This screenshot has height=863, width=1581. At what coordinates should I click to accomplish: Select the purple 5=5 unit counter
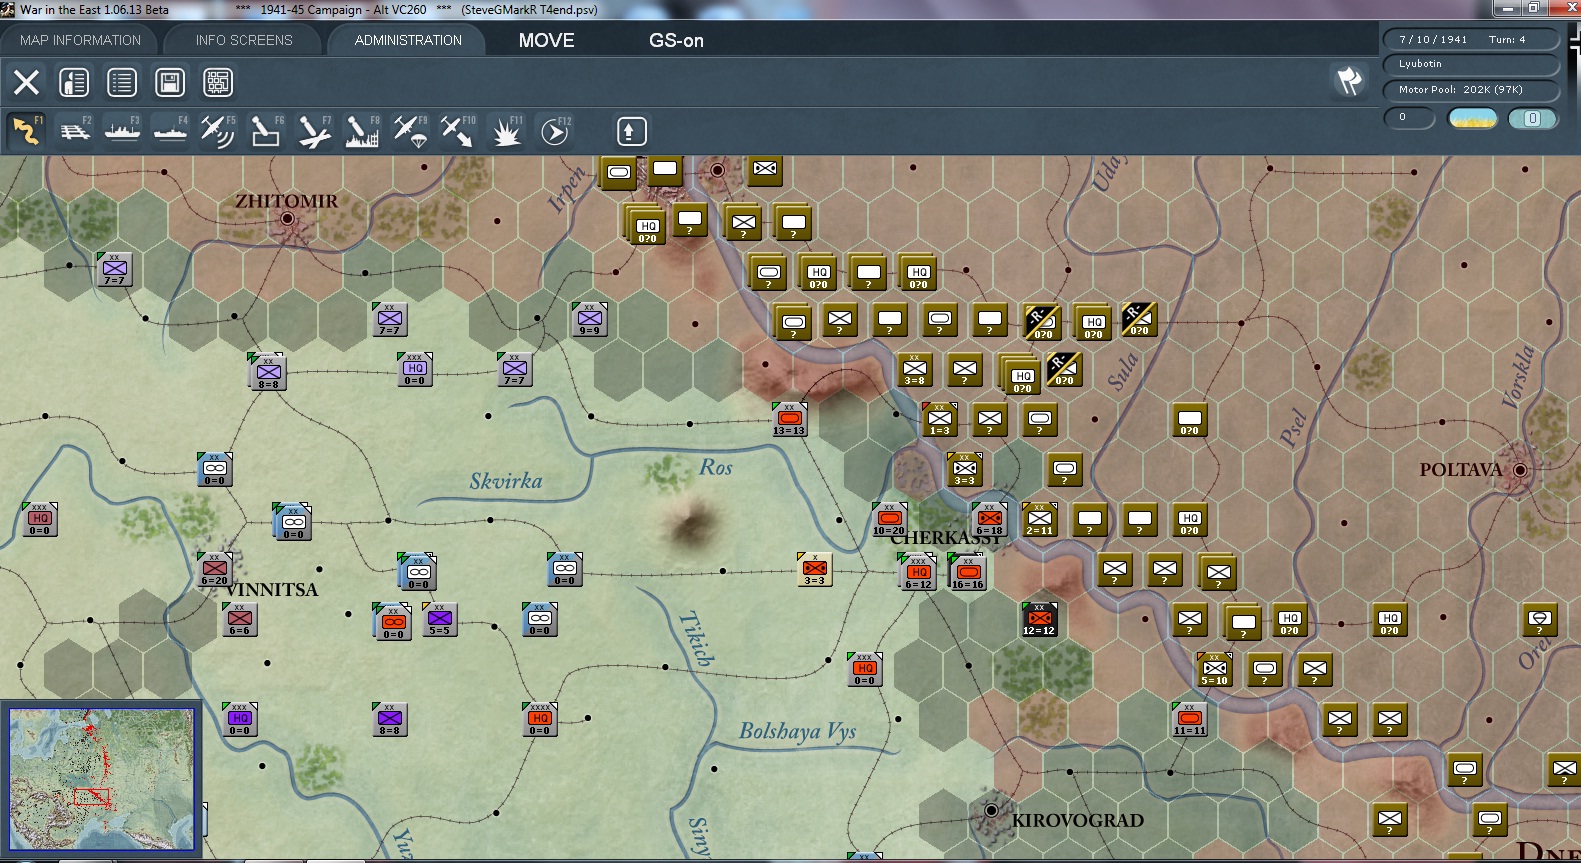[439, 620]
